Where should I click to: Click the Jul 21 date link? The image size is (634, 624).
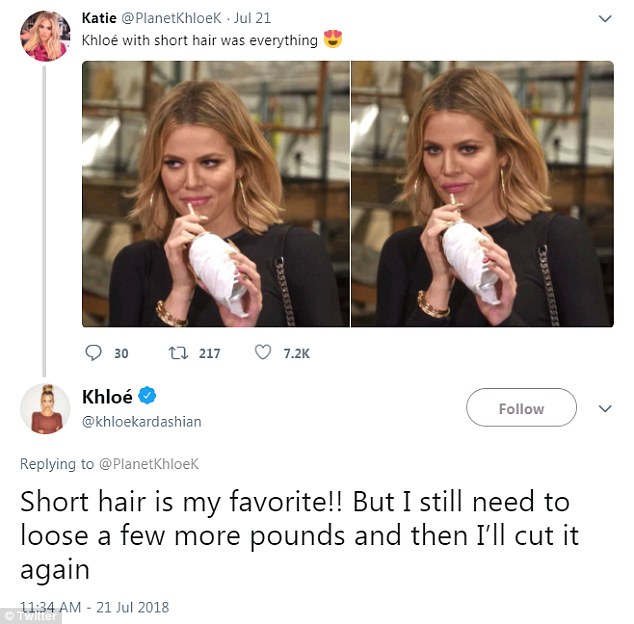[x=252, y=18]
